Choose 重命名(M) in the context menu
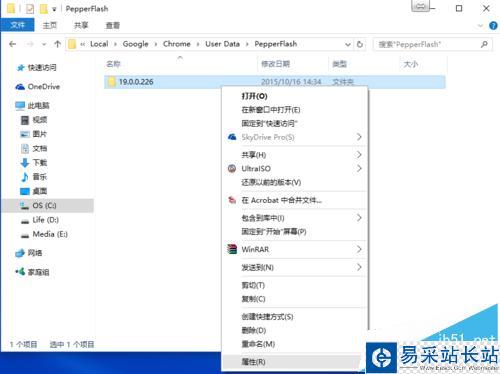Viewport: 500px width, 374px height. click(295, 344)
